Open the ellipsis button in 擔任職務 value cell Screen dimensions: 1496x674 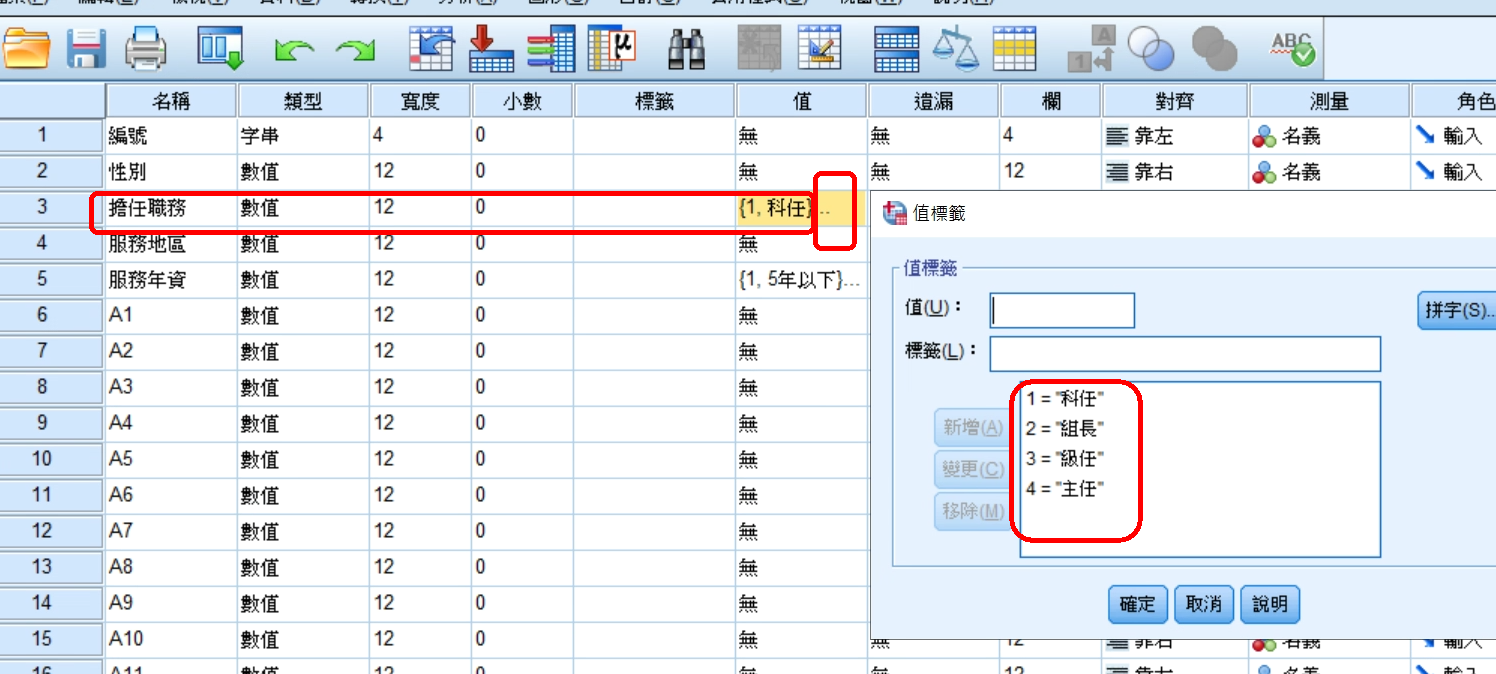(x=825, y=210)
